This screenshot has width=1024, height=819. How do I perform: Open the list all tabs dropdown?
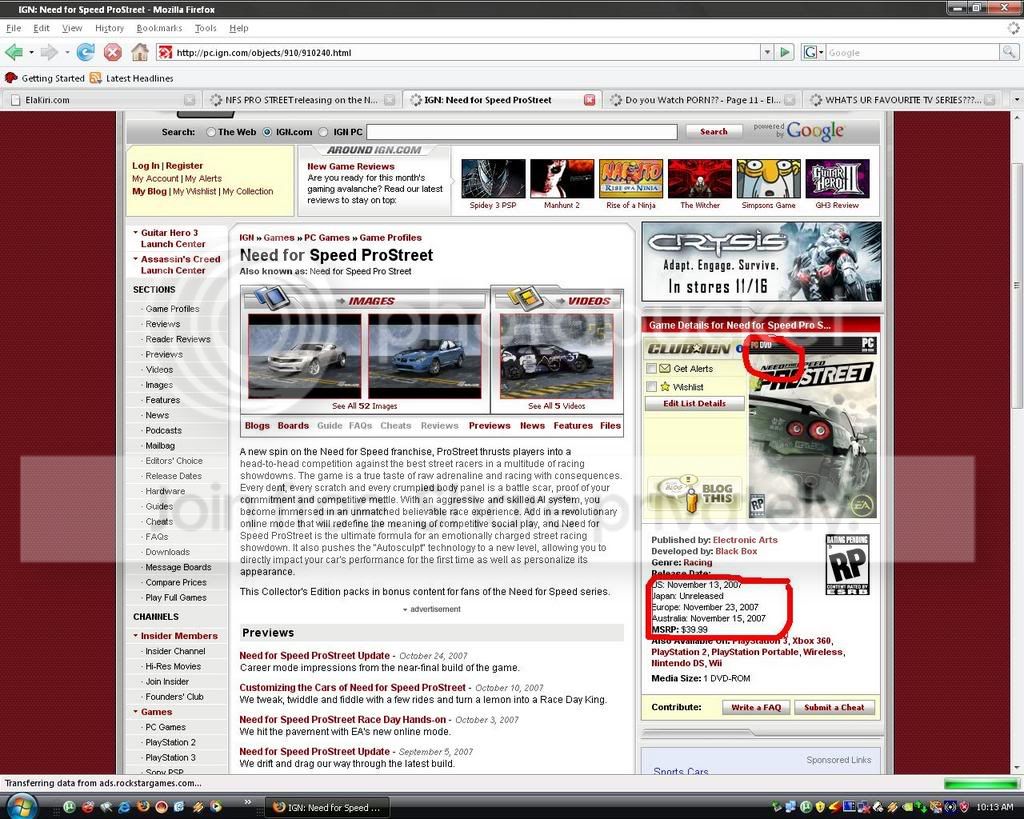[x=1016, y=100]
